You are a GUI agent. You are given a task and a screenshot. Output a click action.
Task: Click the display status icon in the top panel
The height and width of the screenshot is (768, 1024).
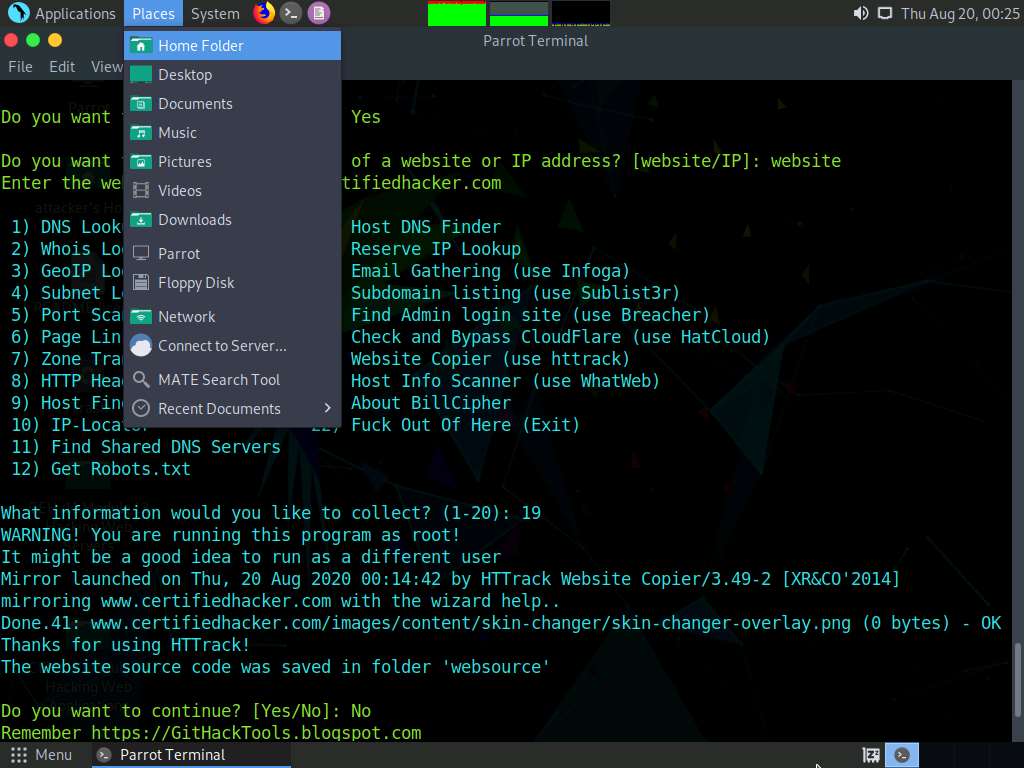(884, 13)
